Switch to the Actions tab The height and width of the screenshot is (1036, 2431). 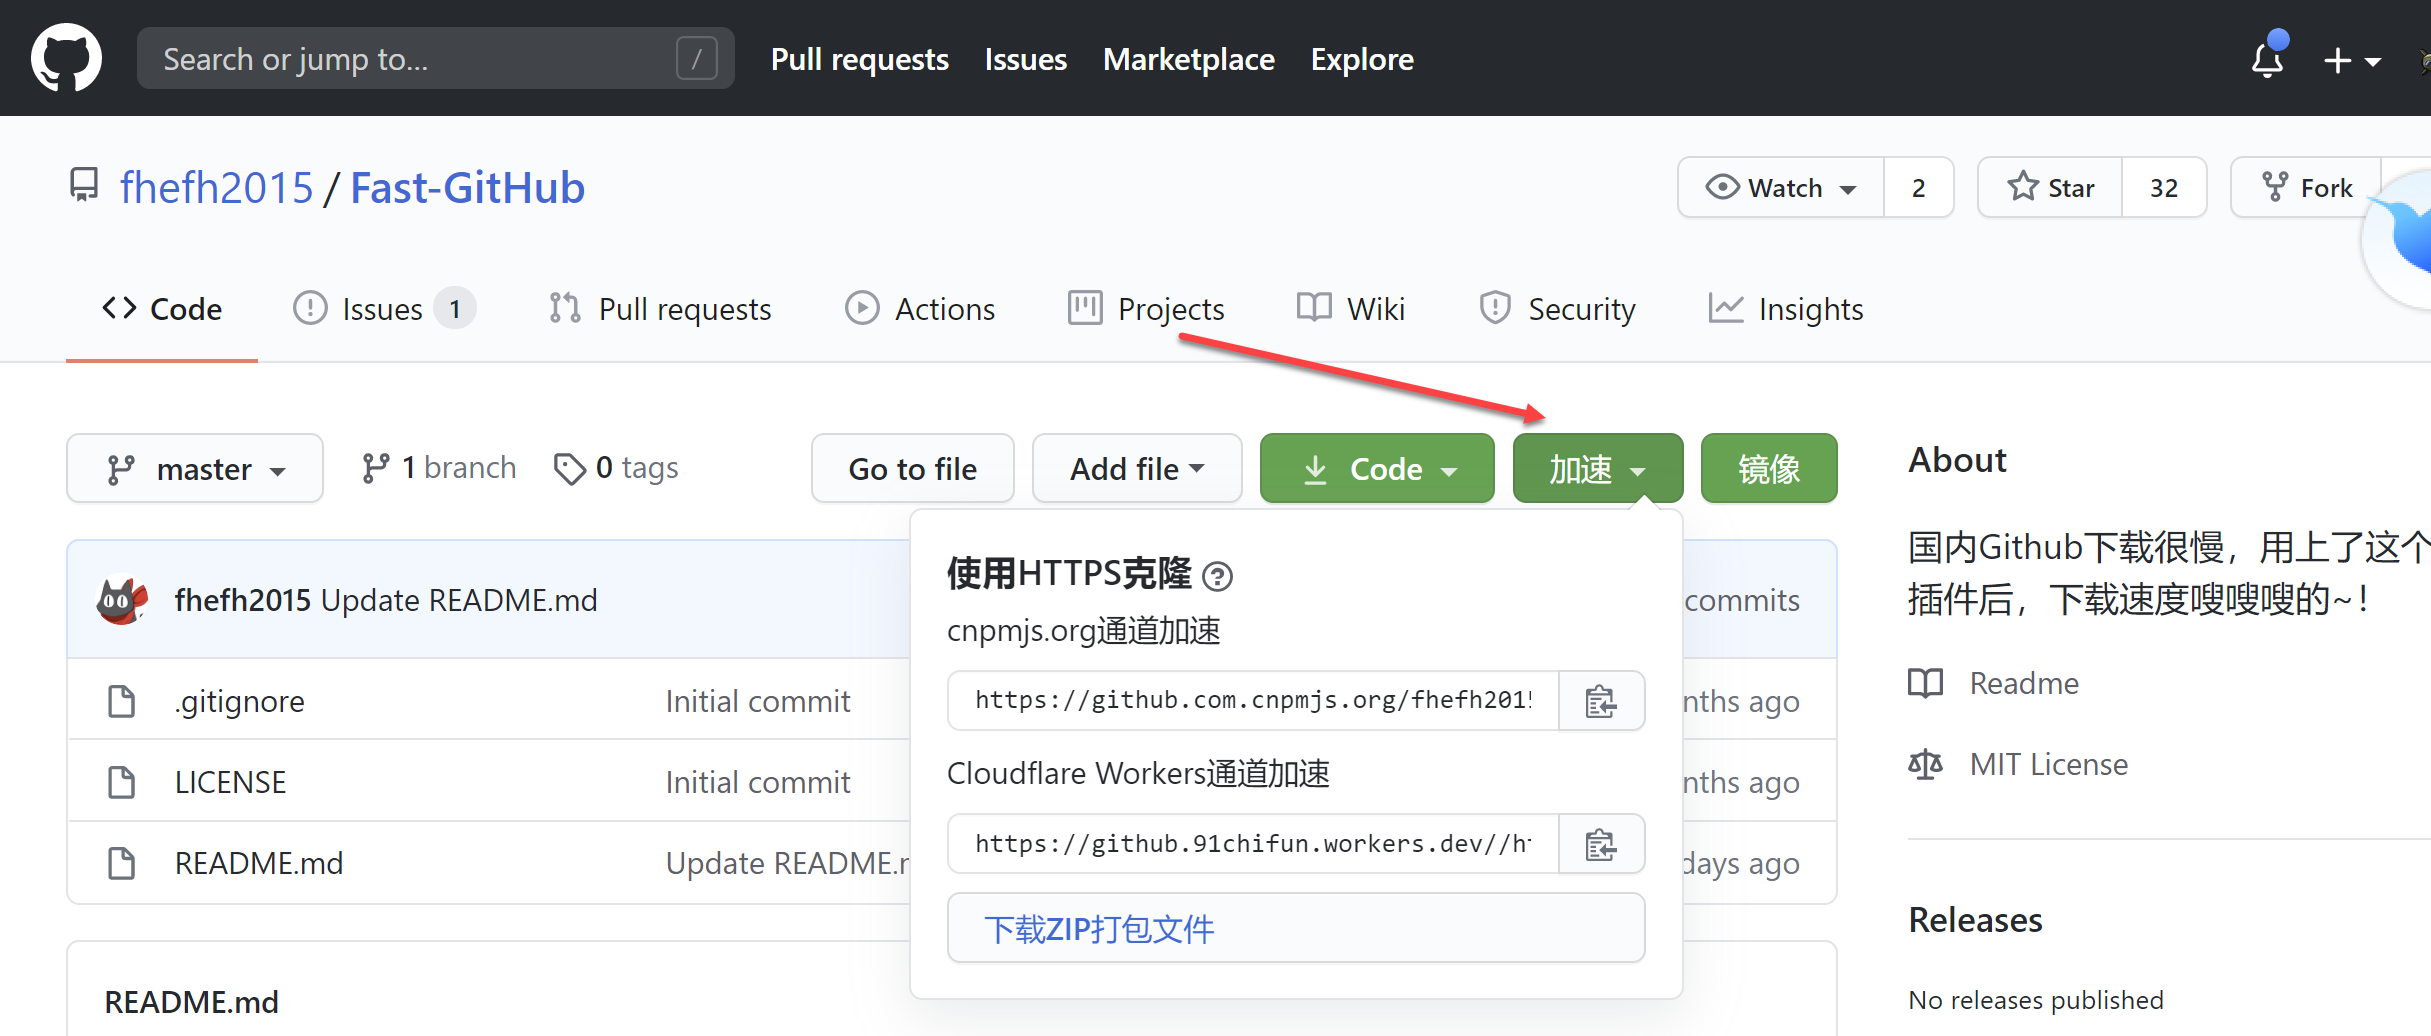coord(920,309)
